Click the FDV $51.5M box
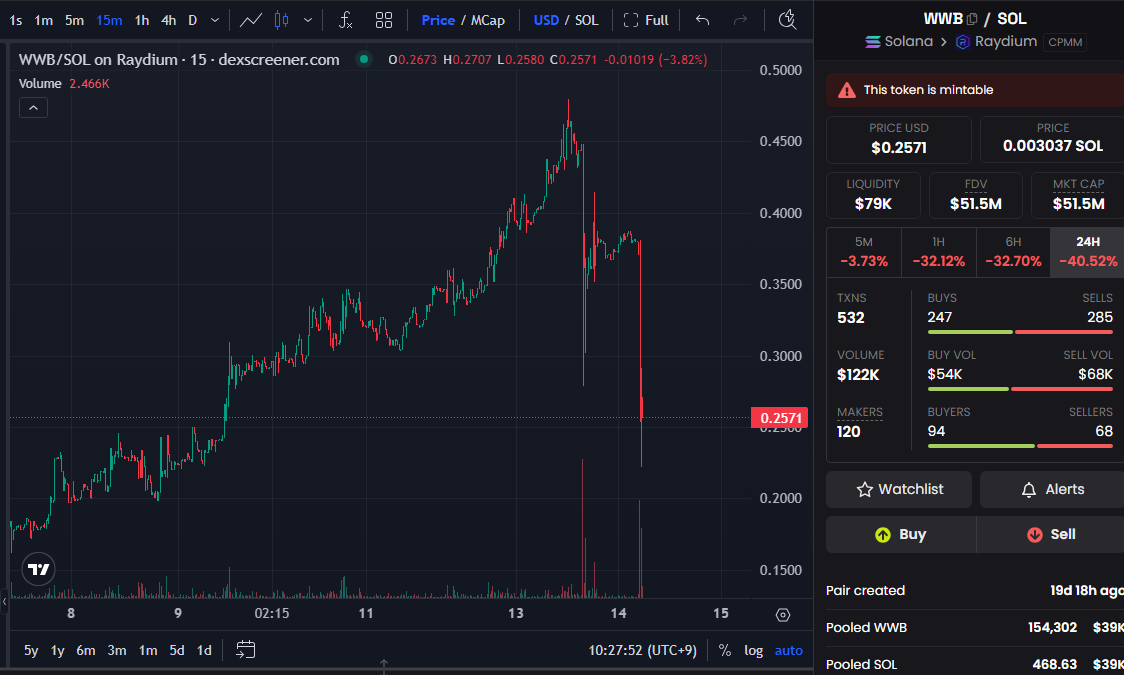This screenshot has width=1124, height=675. [976, 195]
